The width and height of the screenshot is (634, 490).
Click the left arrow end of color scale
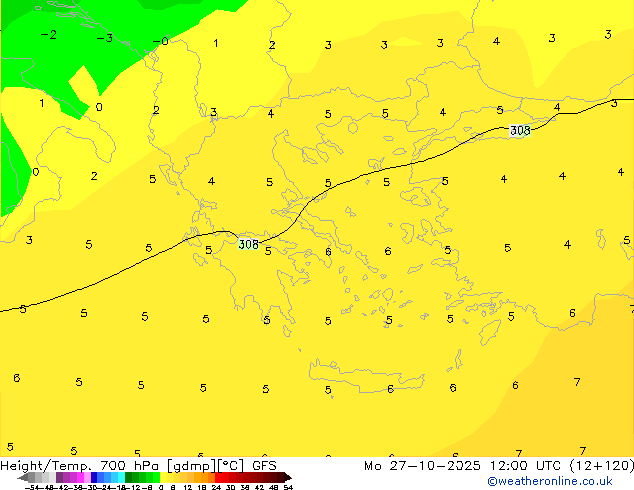23,478
